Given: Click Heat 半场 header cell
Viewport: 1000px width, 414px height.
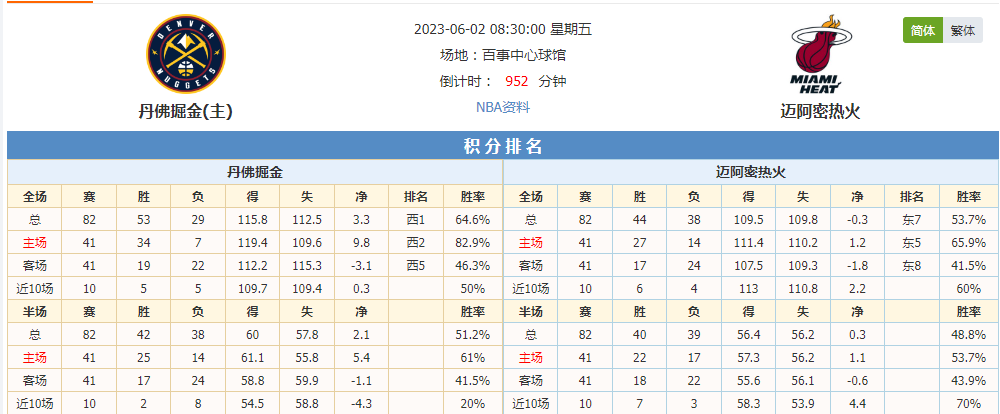Looking at the screenshot, I should coord(531,312).
